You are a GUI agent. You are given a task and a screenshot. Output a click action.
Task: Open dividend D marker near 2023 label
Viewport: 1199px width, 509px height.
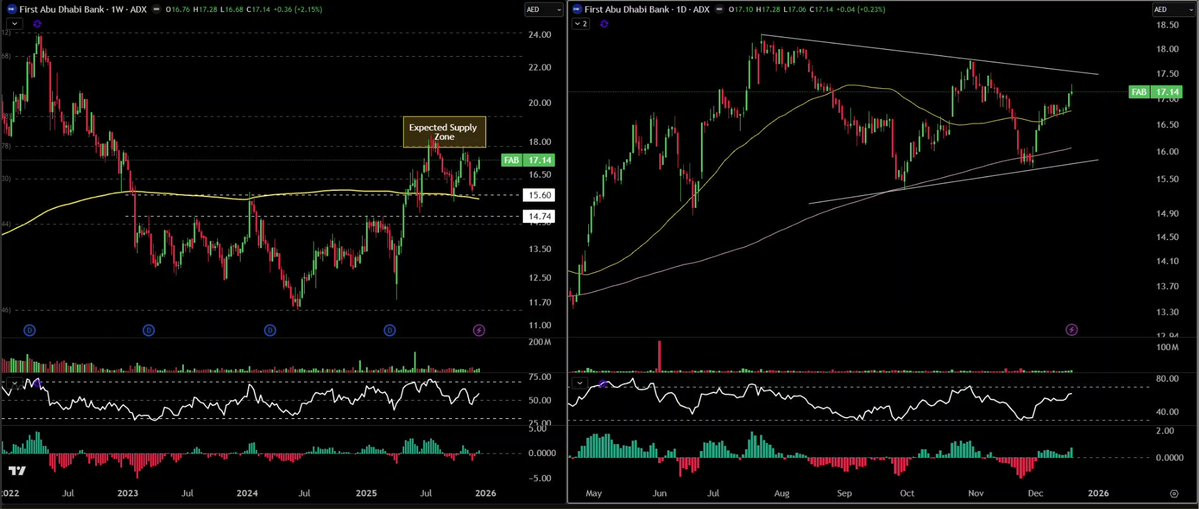(149, 330)
